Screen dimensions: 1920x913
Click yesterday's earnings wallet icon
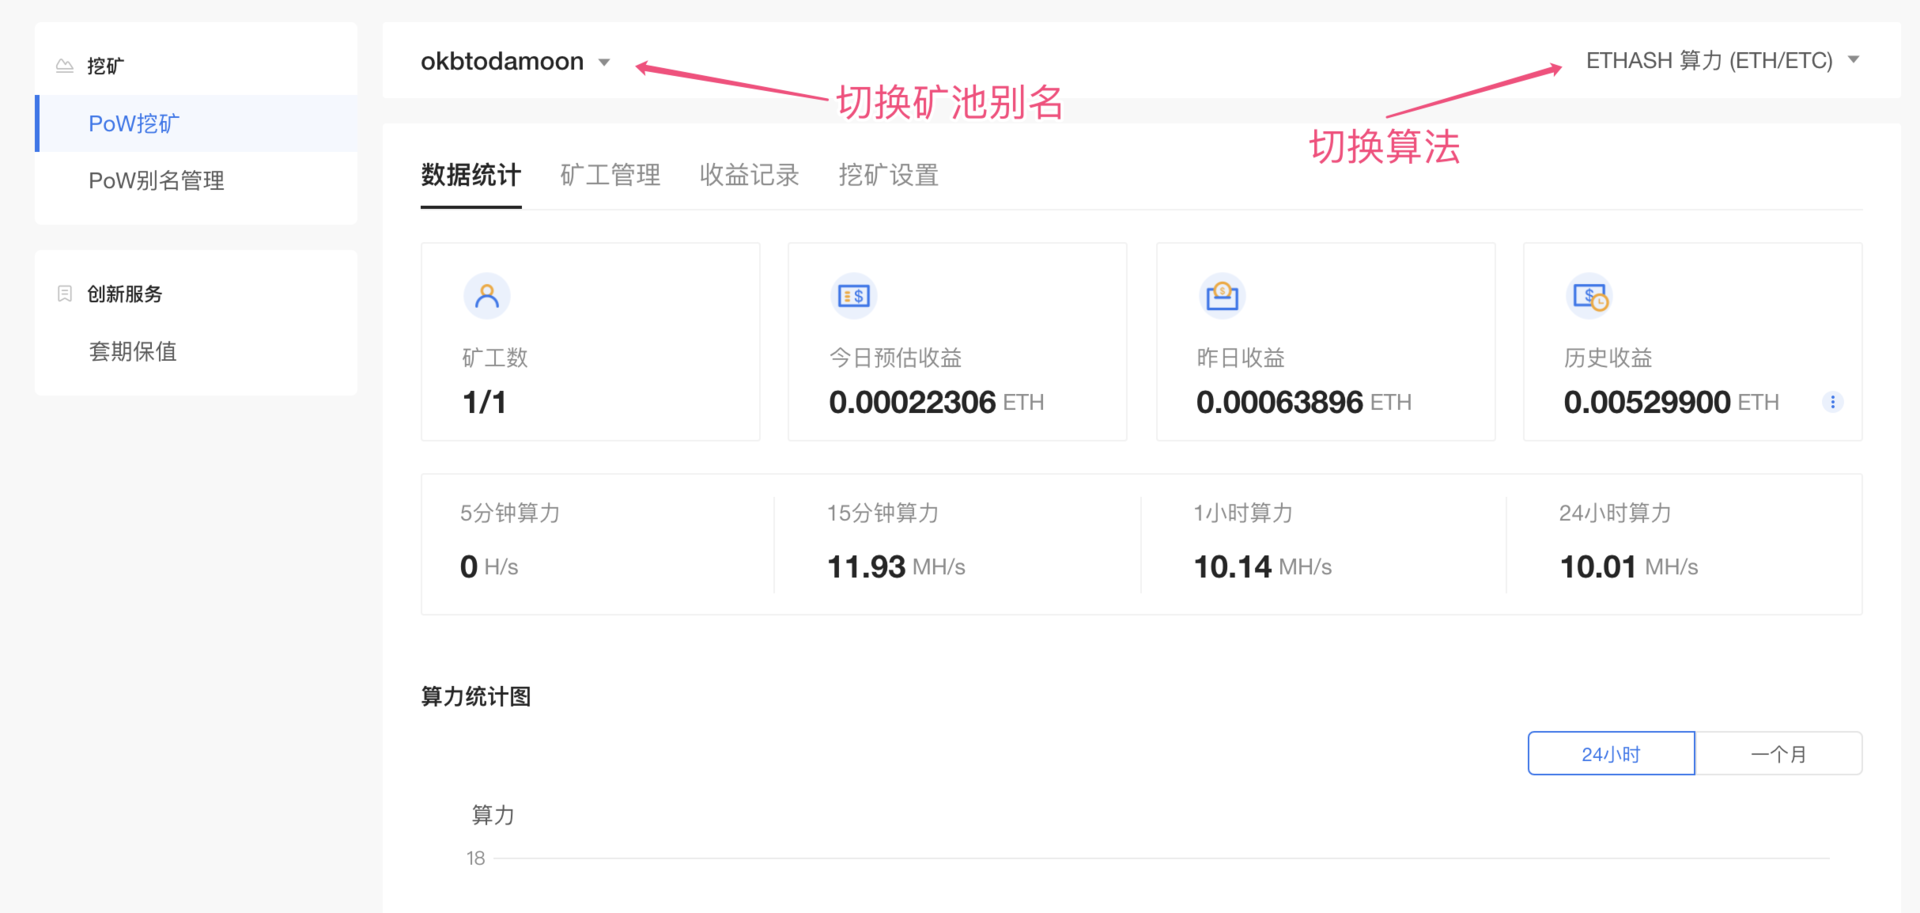click(1222, 296)
